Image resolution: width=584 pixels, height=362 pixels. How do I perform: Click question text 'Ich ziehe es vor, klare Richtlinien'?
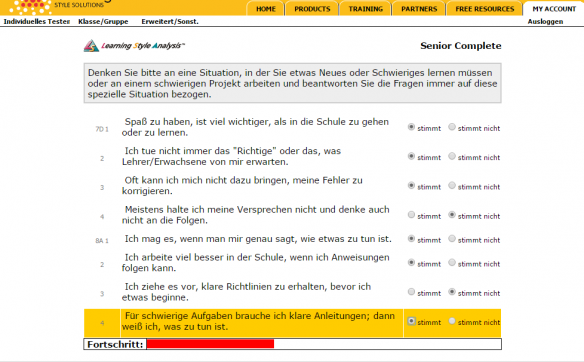(x=246, y=292)
